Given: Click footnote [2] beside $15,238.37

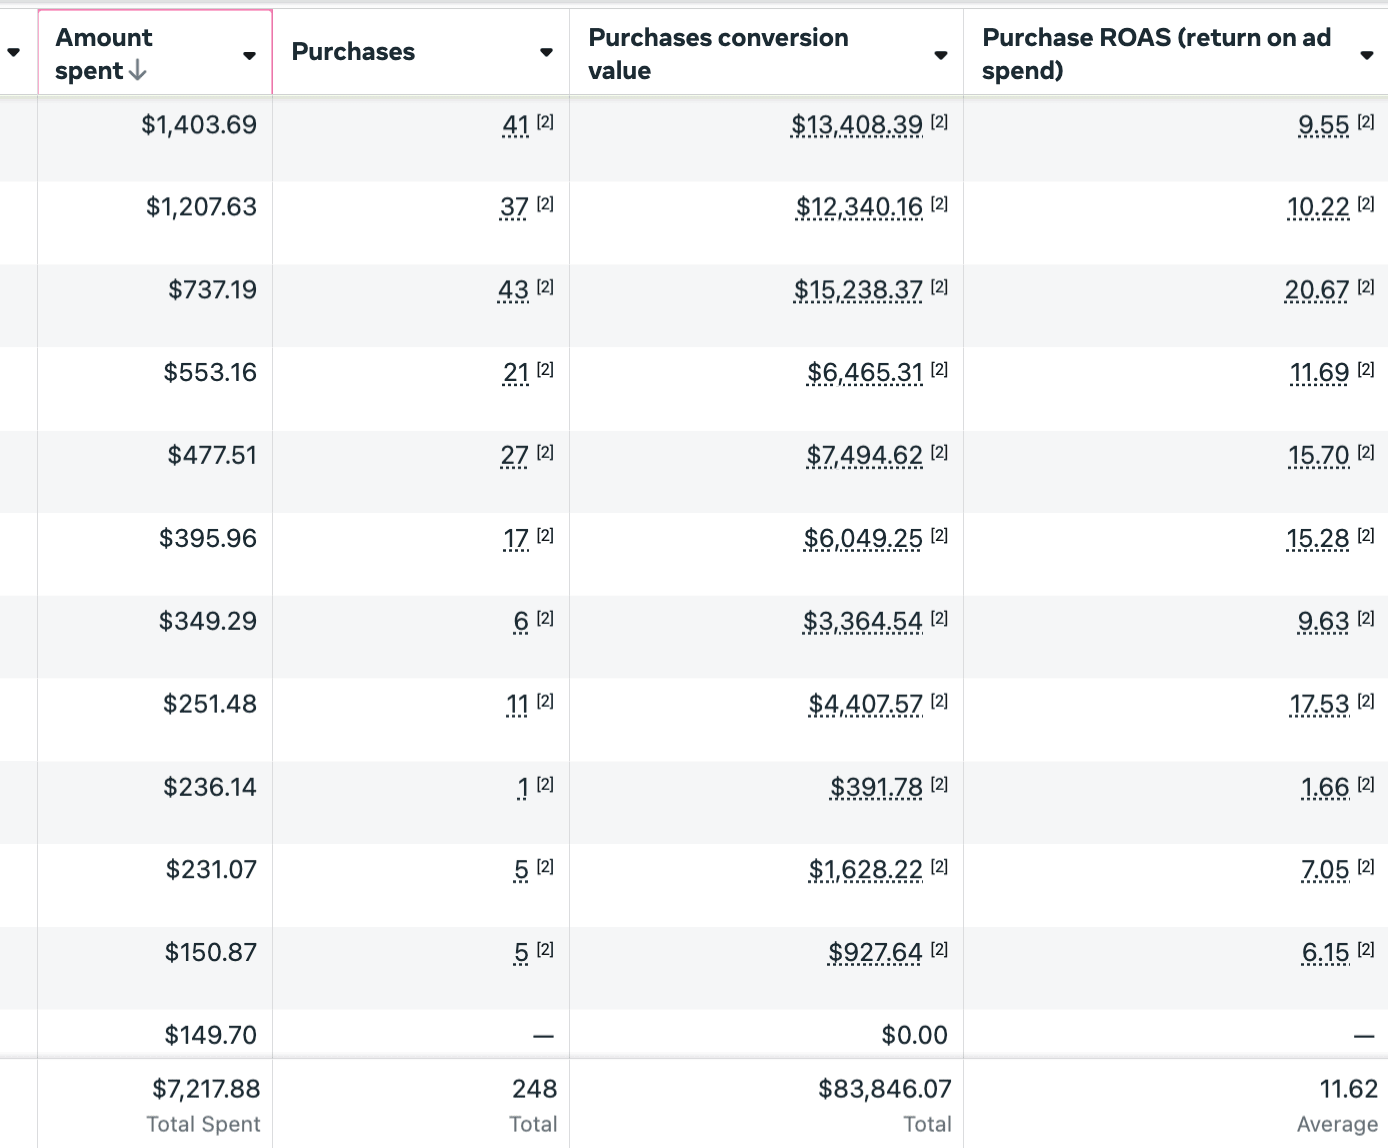Looking at the screenshot, I should click(x=939, y=287).
